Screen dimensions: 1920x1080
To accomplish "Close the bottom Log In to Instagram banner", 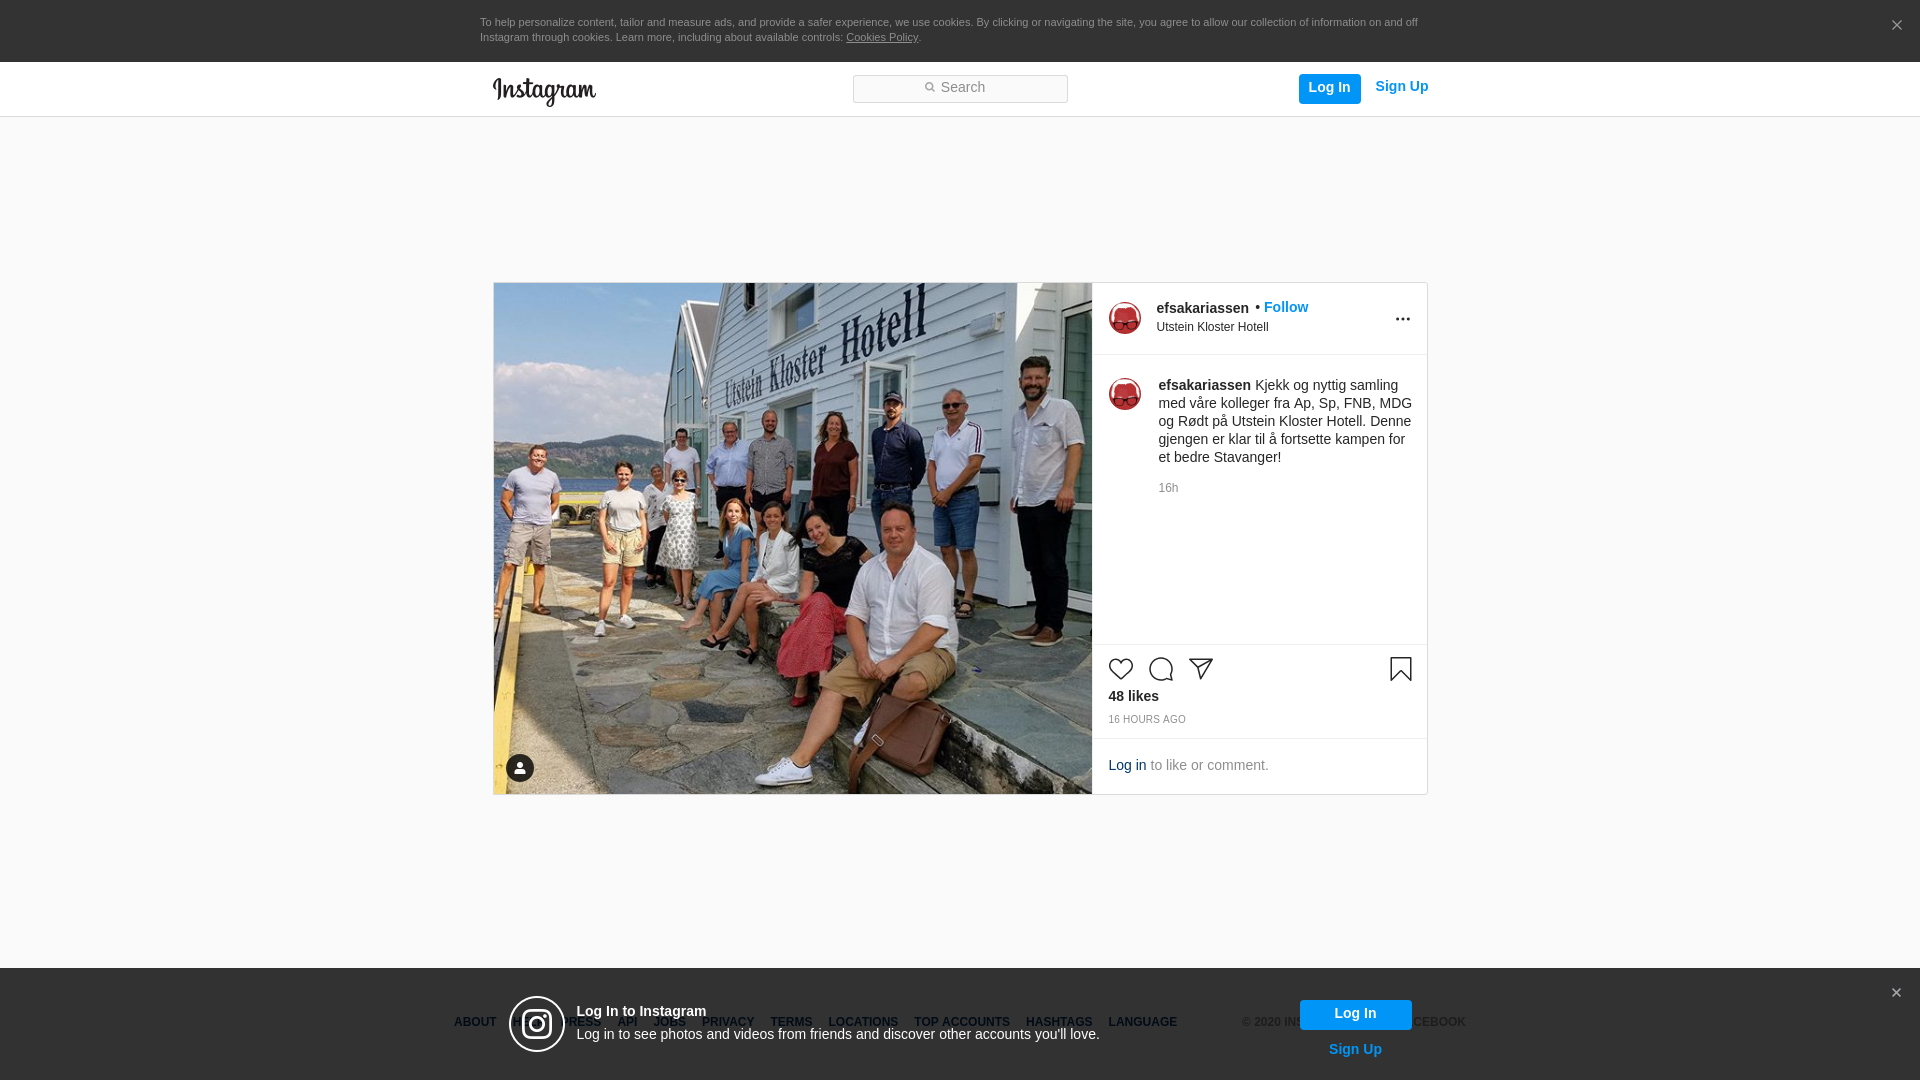I will (x=1896, y=993).
